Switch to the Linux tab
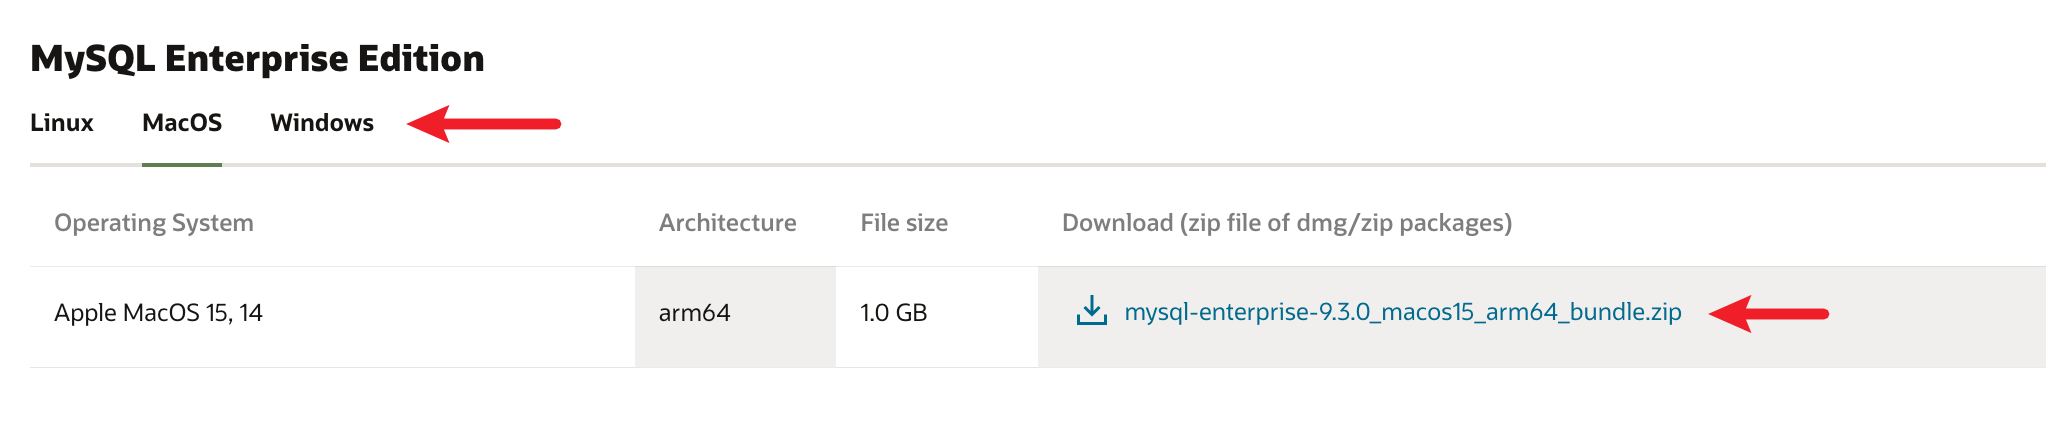The width and height of the screenshot is (2058, 446). coord(62,123)
